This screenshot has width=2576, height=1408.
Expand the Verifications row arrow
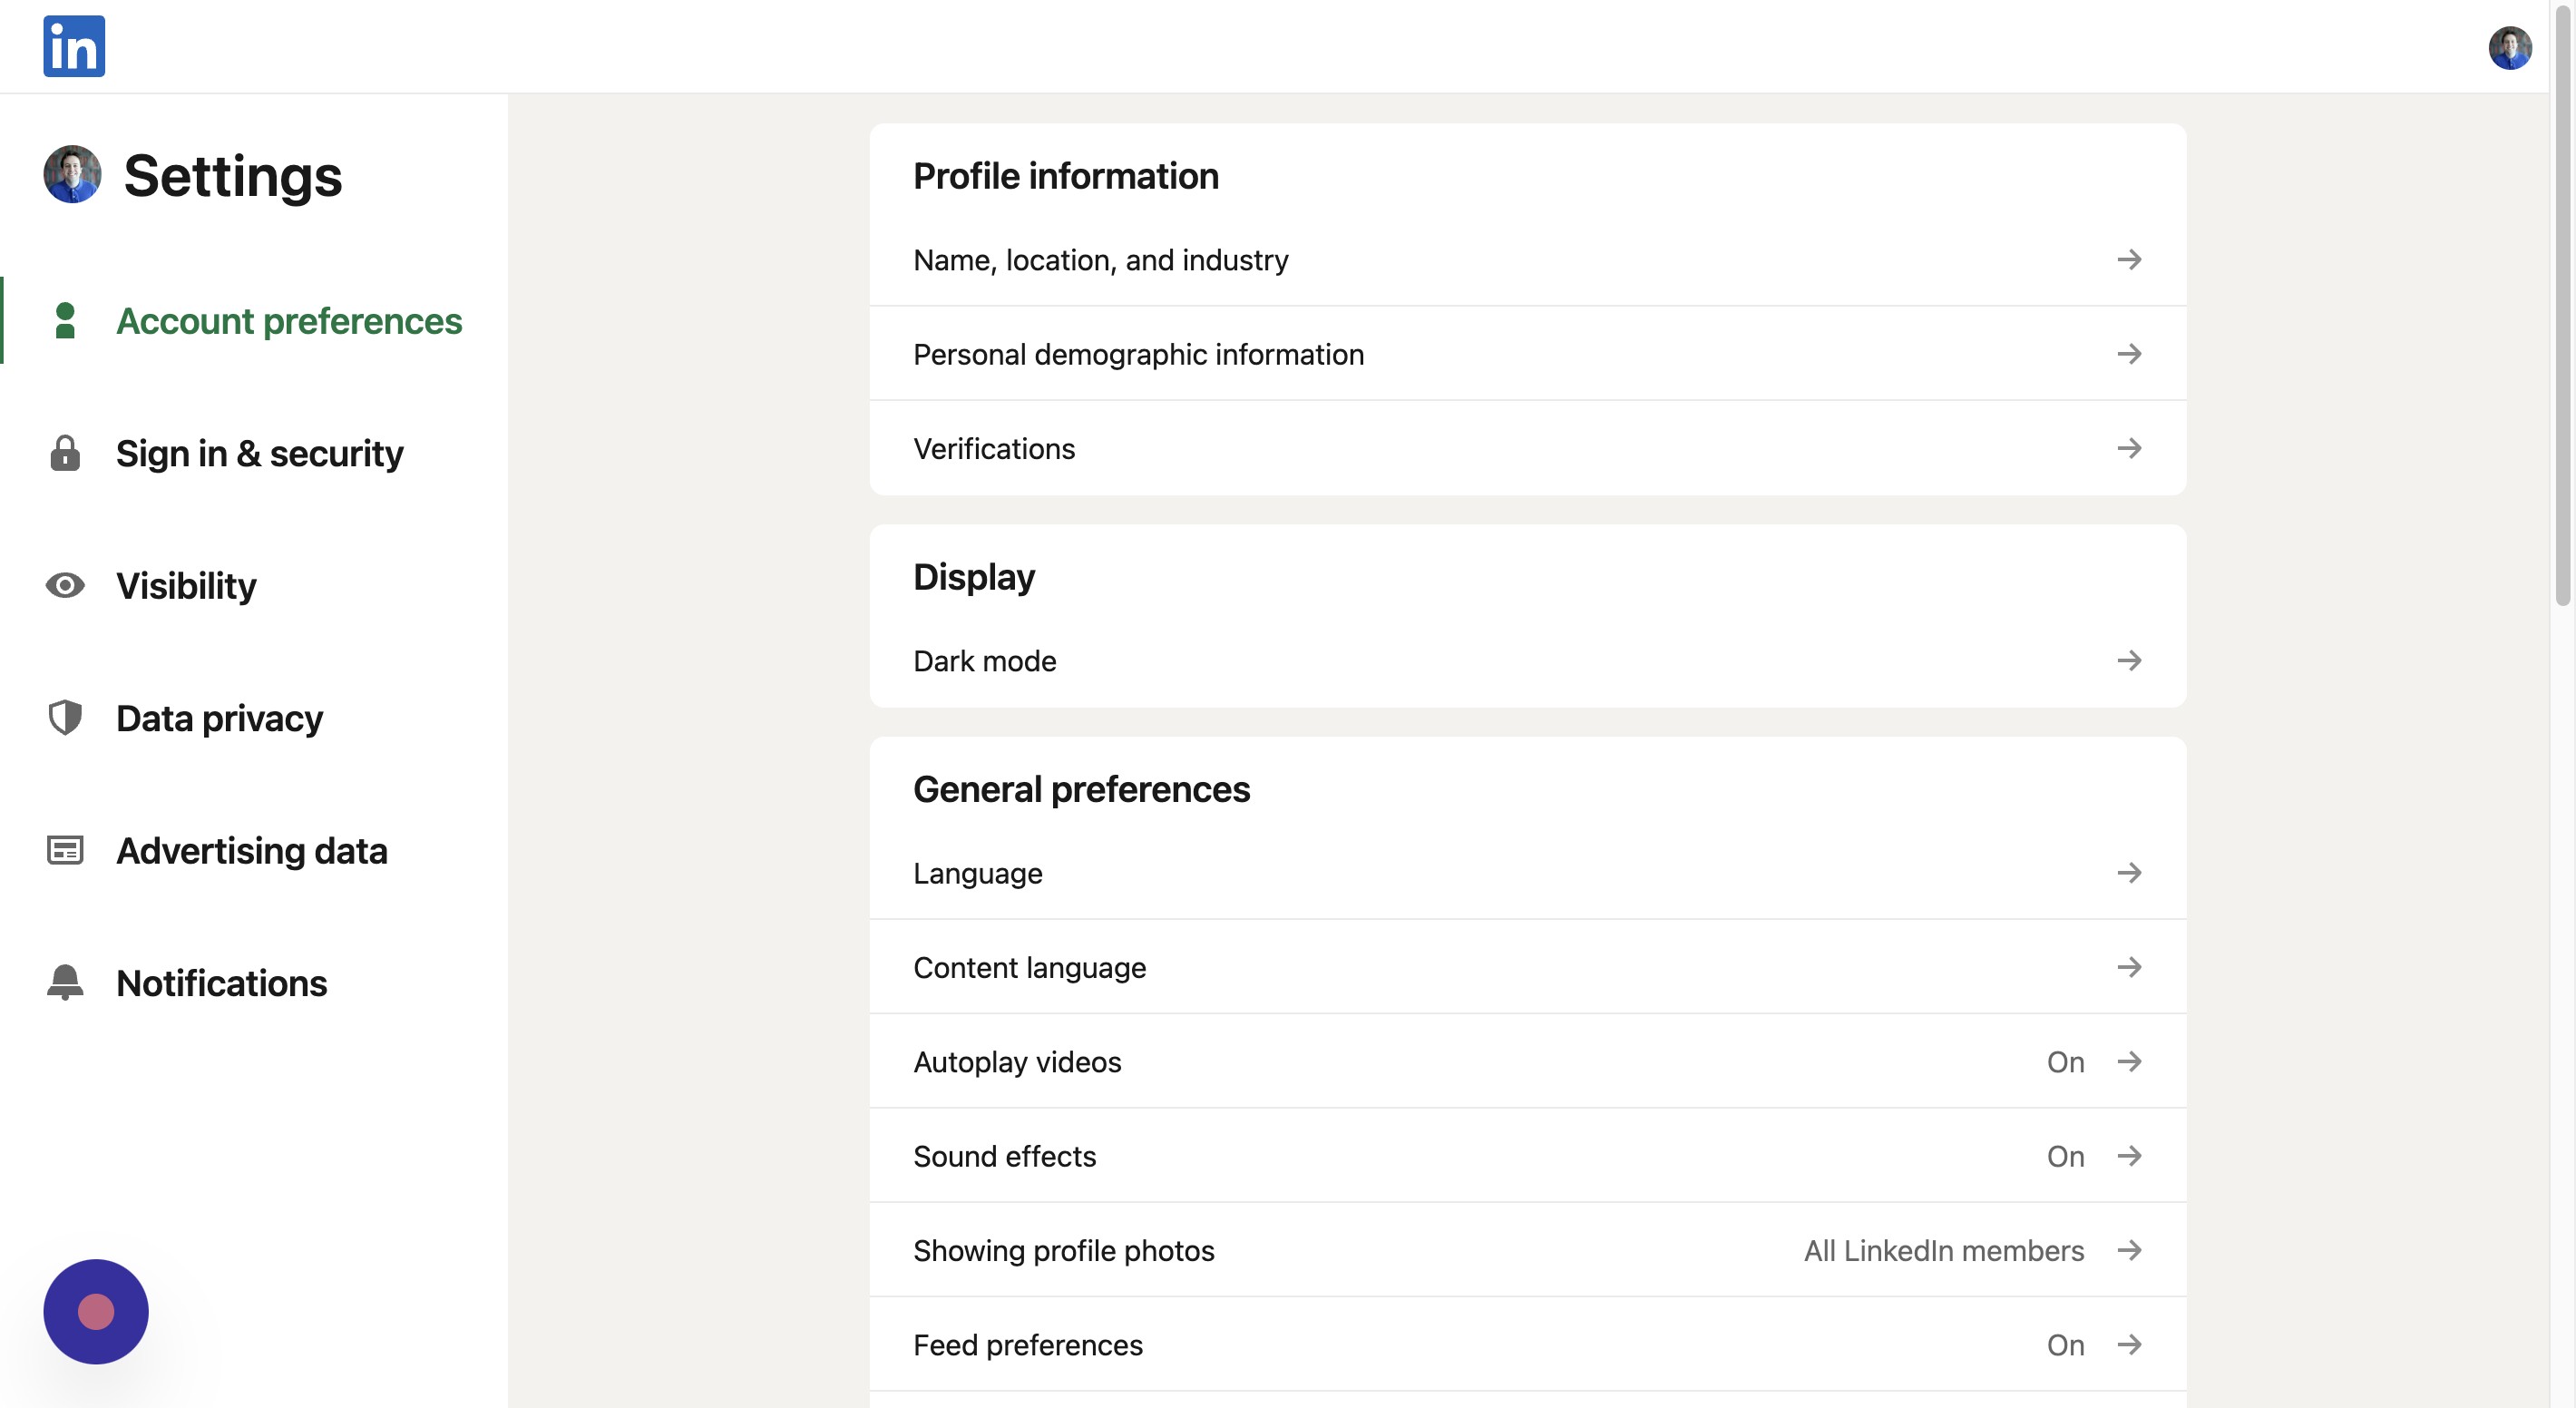point(2129,448)
